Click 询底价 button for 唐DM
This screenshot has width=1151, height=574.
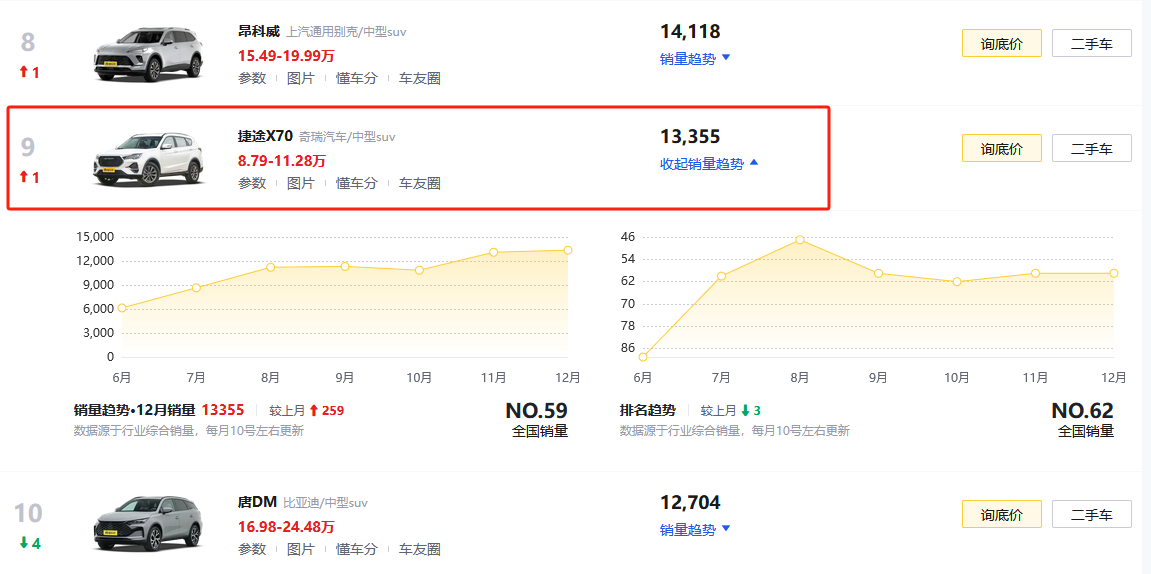[x=1002, y=514]
